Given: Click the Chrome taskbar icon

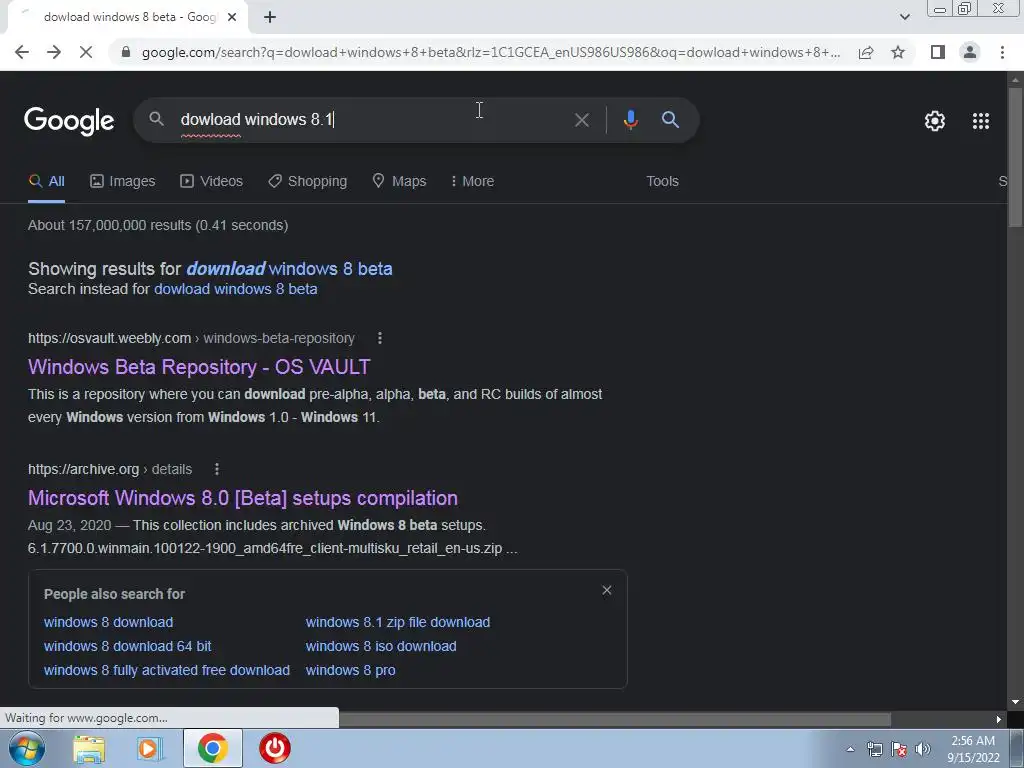Looking at the screenshot, I should (x=213, y=748).
